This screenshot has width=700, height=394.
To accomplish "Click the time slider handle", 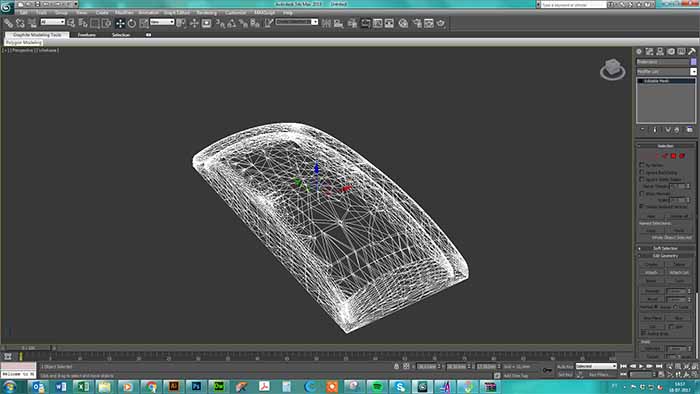I will point(29,348).
